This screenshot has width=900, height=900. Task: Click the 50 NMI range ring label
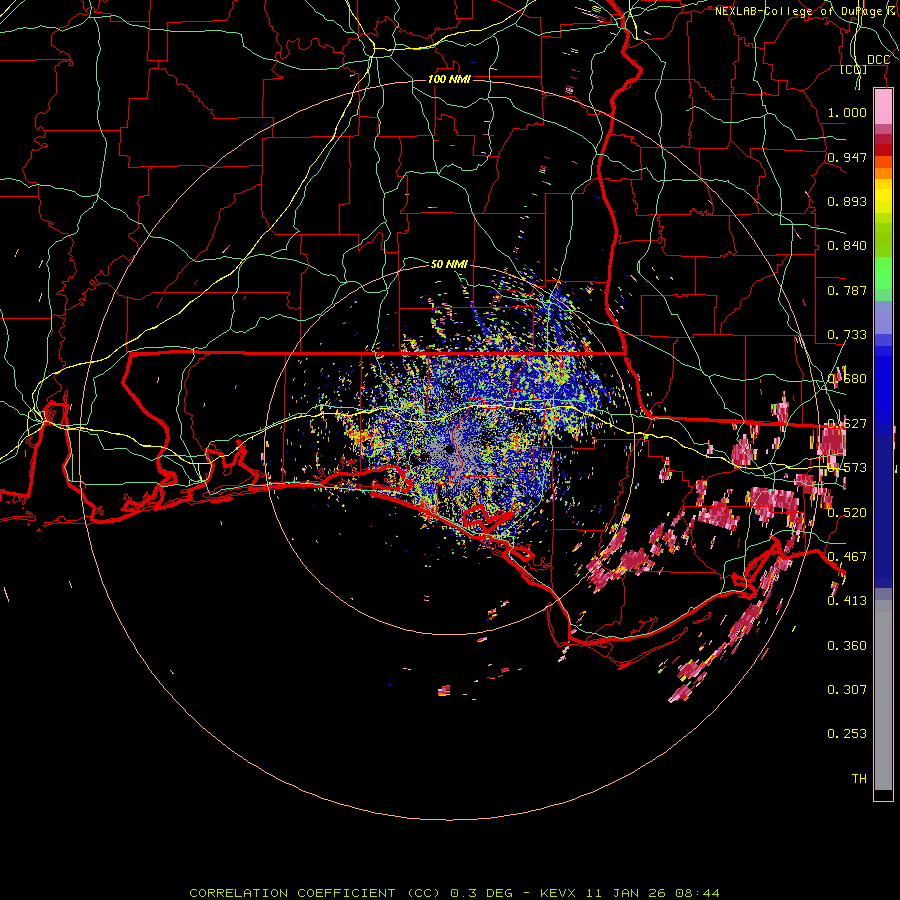pos(449,264)
